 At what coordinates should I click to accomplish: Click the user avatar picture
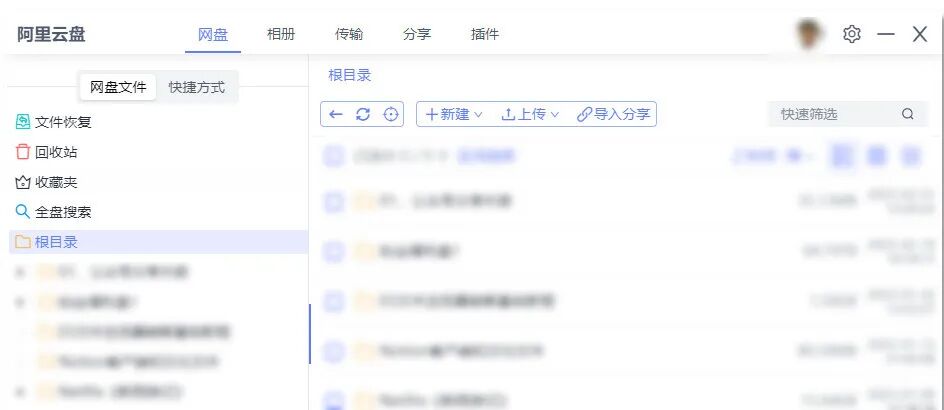[x=810, y=34]
